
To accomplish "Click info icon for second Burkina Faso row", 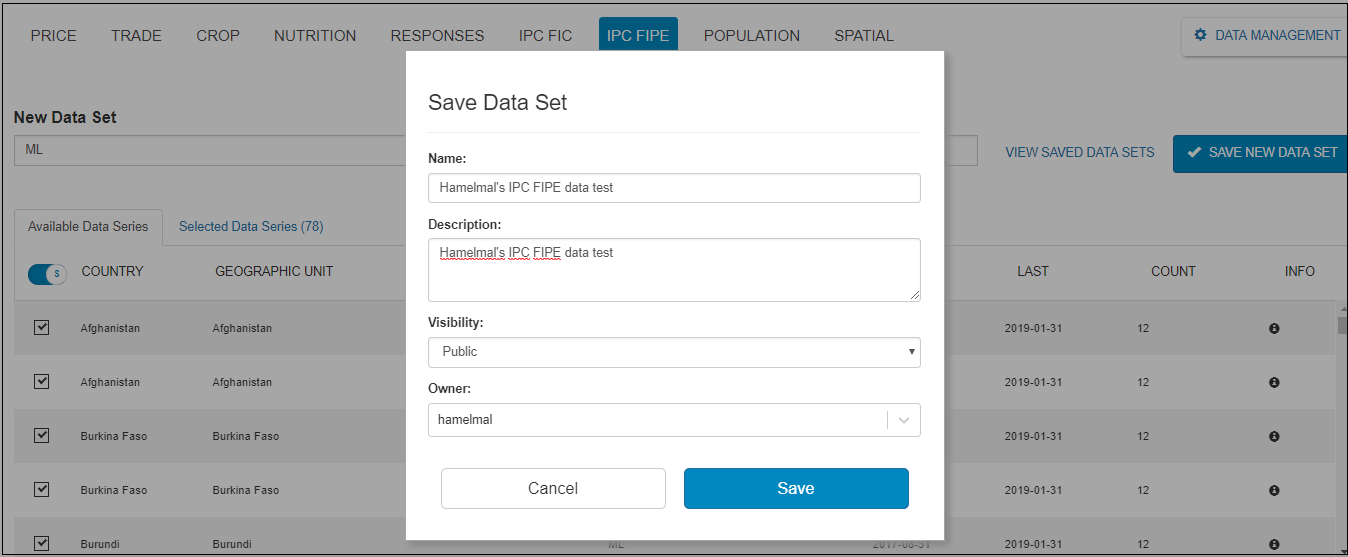I will tap(1274, 490).
